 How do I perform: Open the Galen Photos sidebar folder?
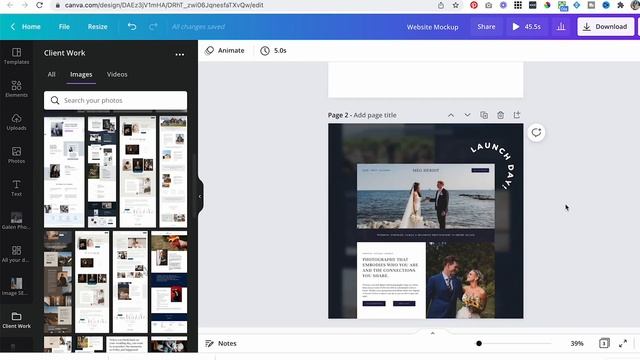tap(16, 221)
